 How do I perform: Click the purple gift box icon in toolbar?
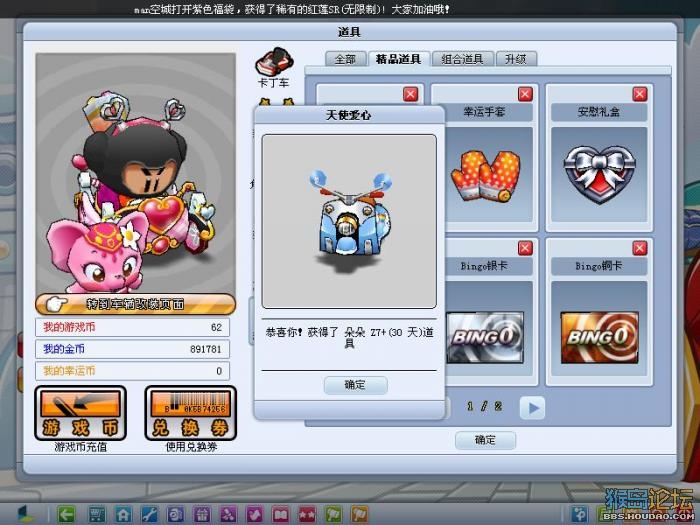pos(202,514)
